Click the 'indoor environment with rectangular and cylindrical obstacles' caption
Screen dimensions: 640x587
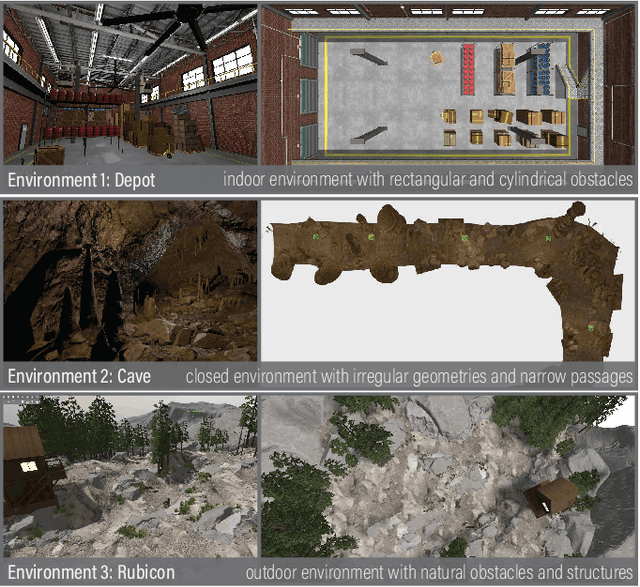[x=428, y=179]
